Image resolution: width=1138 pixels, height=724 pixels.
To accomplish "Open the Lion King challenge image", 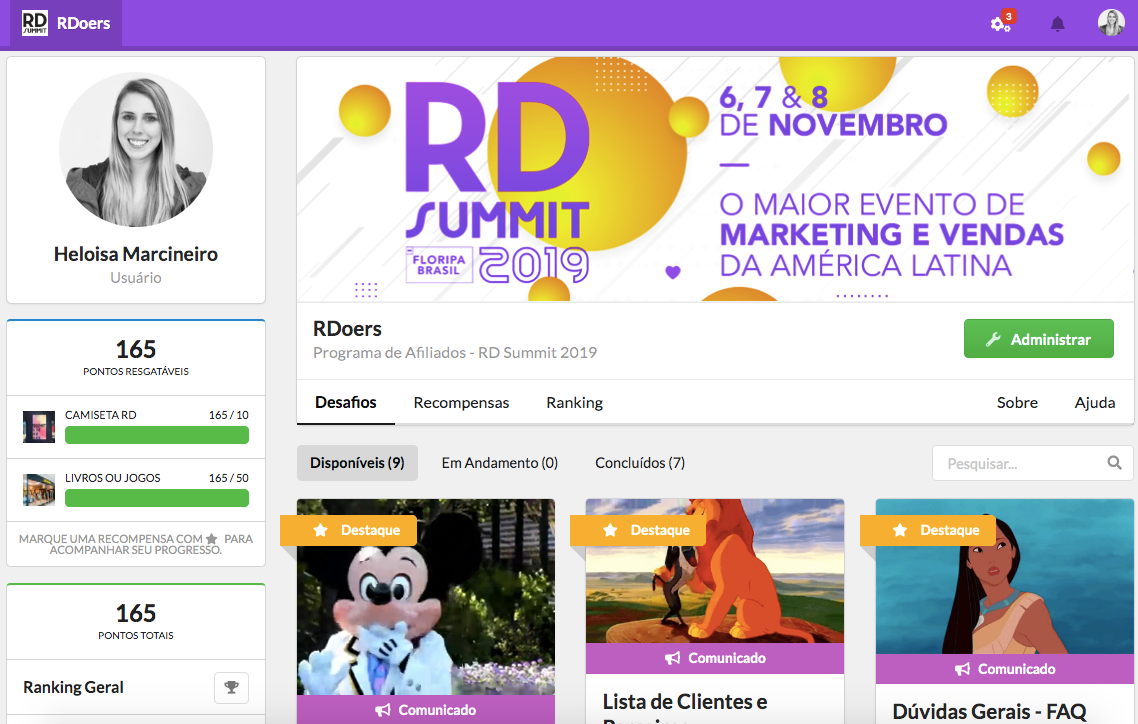I will (x=715, y=571).
